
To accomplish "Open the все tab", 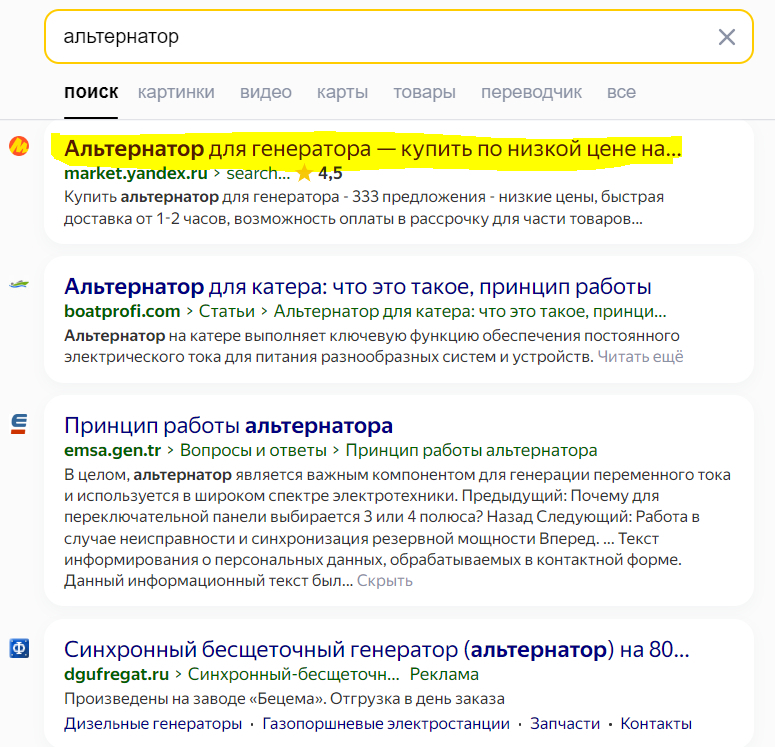I will (621, 92).
